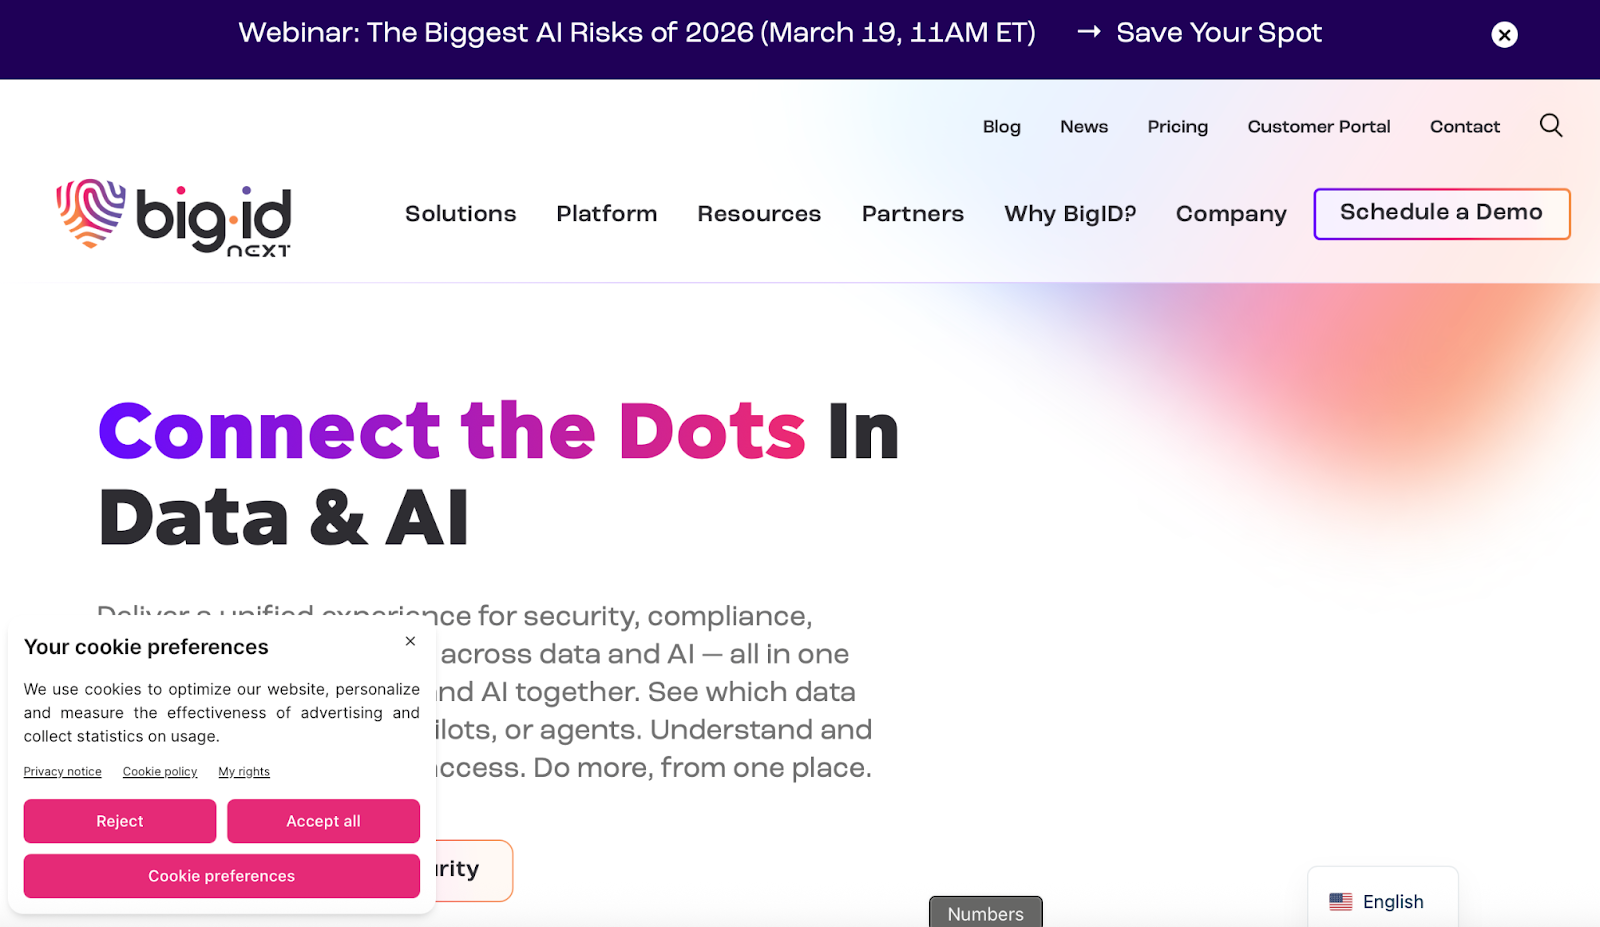This screenshot has height=927, width=1600.
Task: Open the Privacy notice
Action: click(x=62, y=771)
